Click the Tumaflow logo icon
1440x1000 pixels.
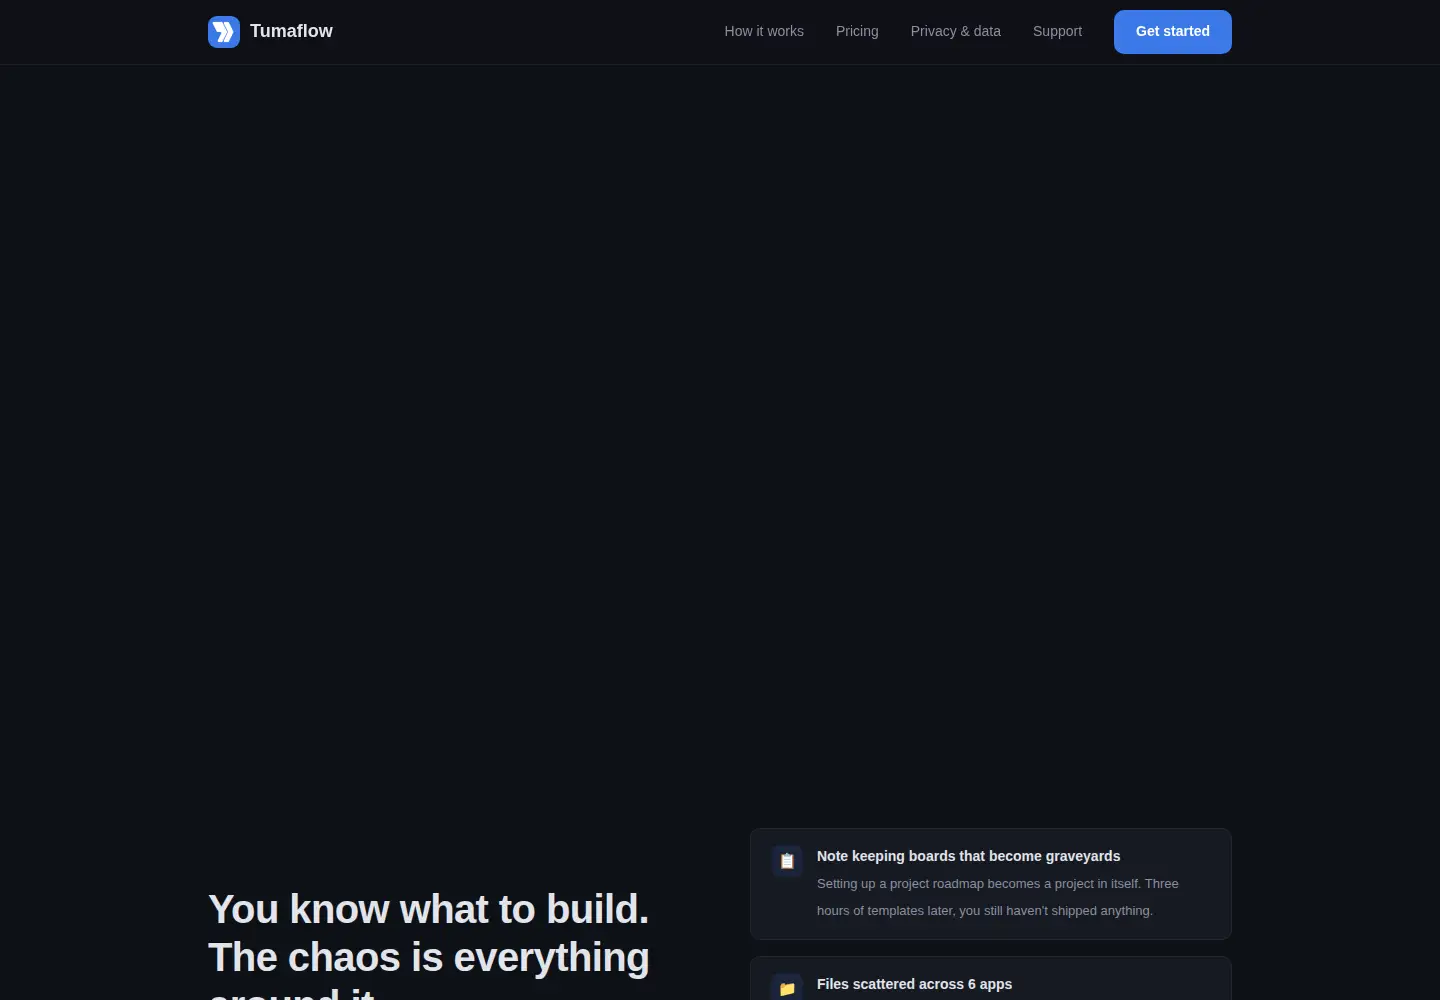pos(224,32)
